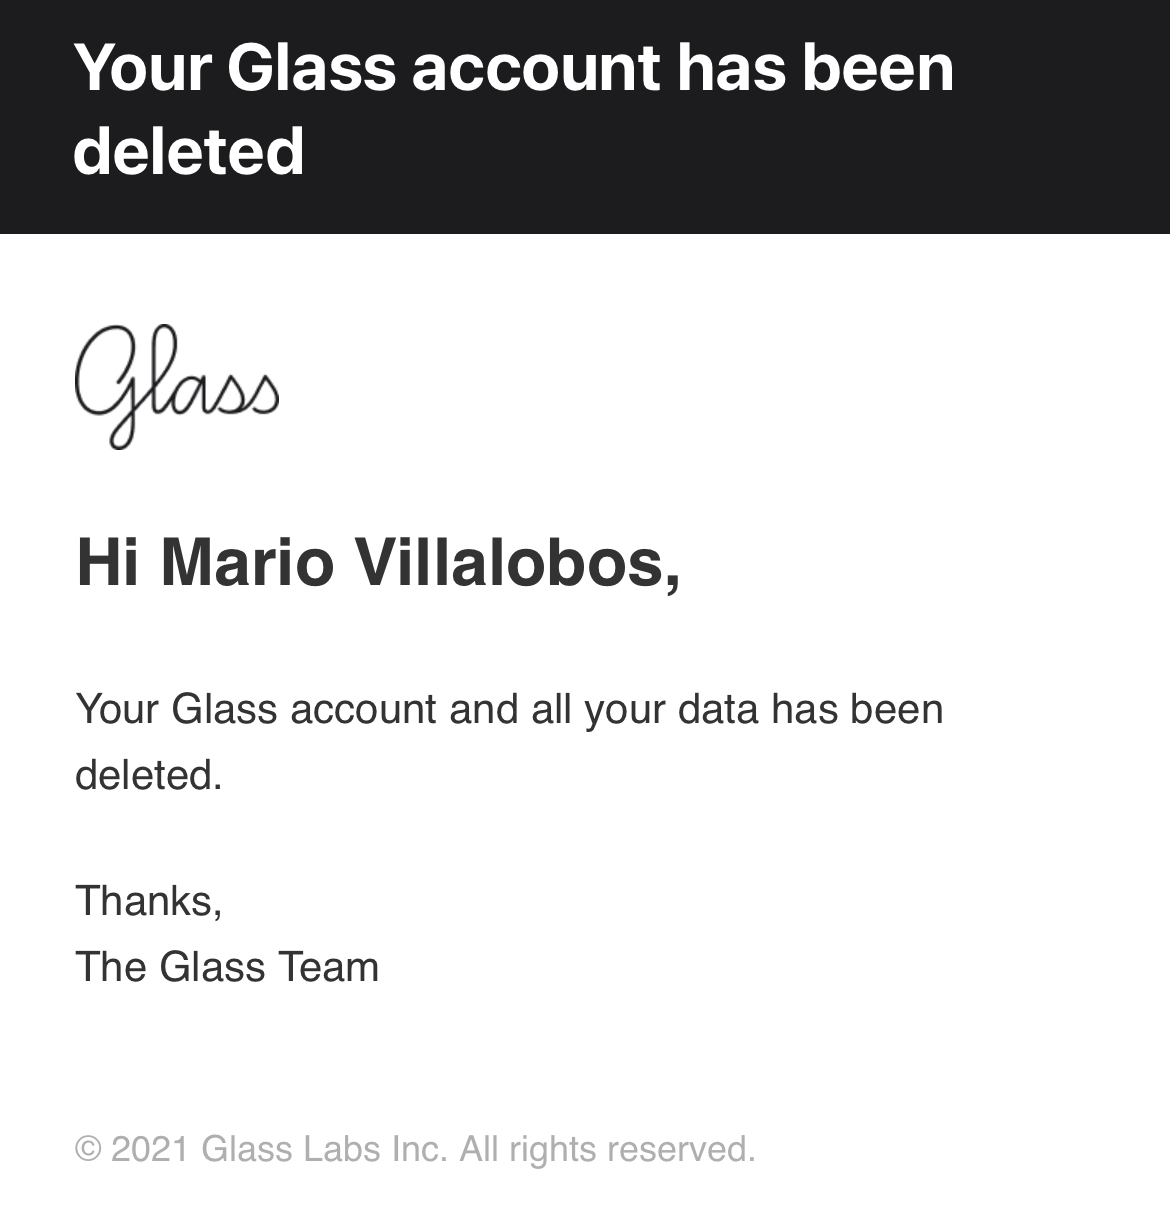Click the word "deleted." in body text
This screenshot has width=1170, height=1223.
click(x=149, y=775)
